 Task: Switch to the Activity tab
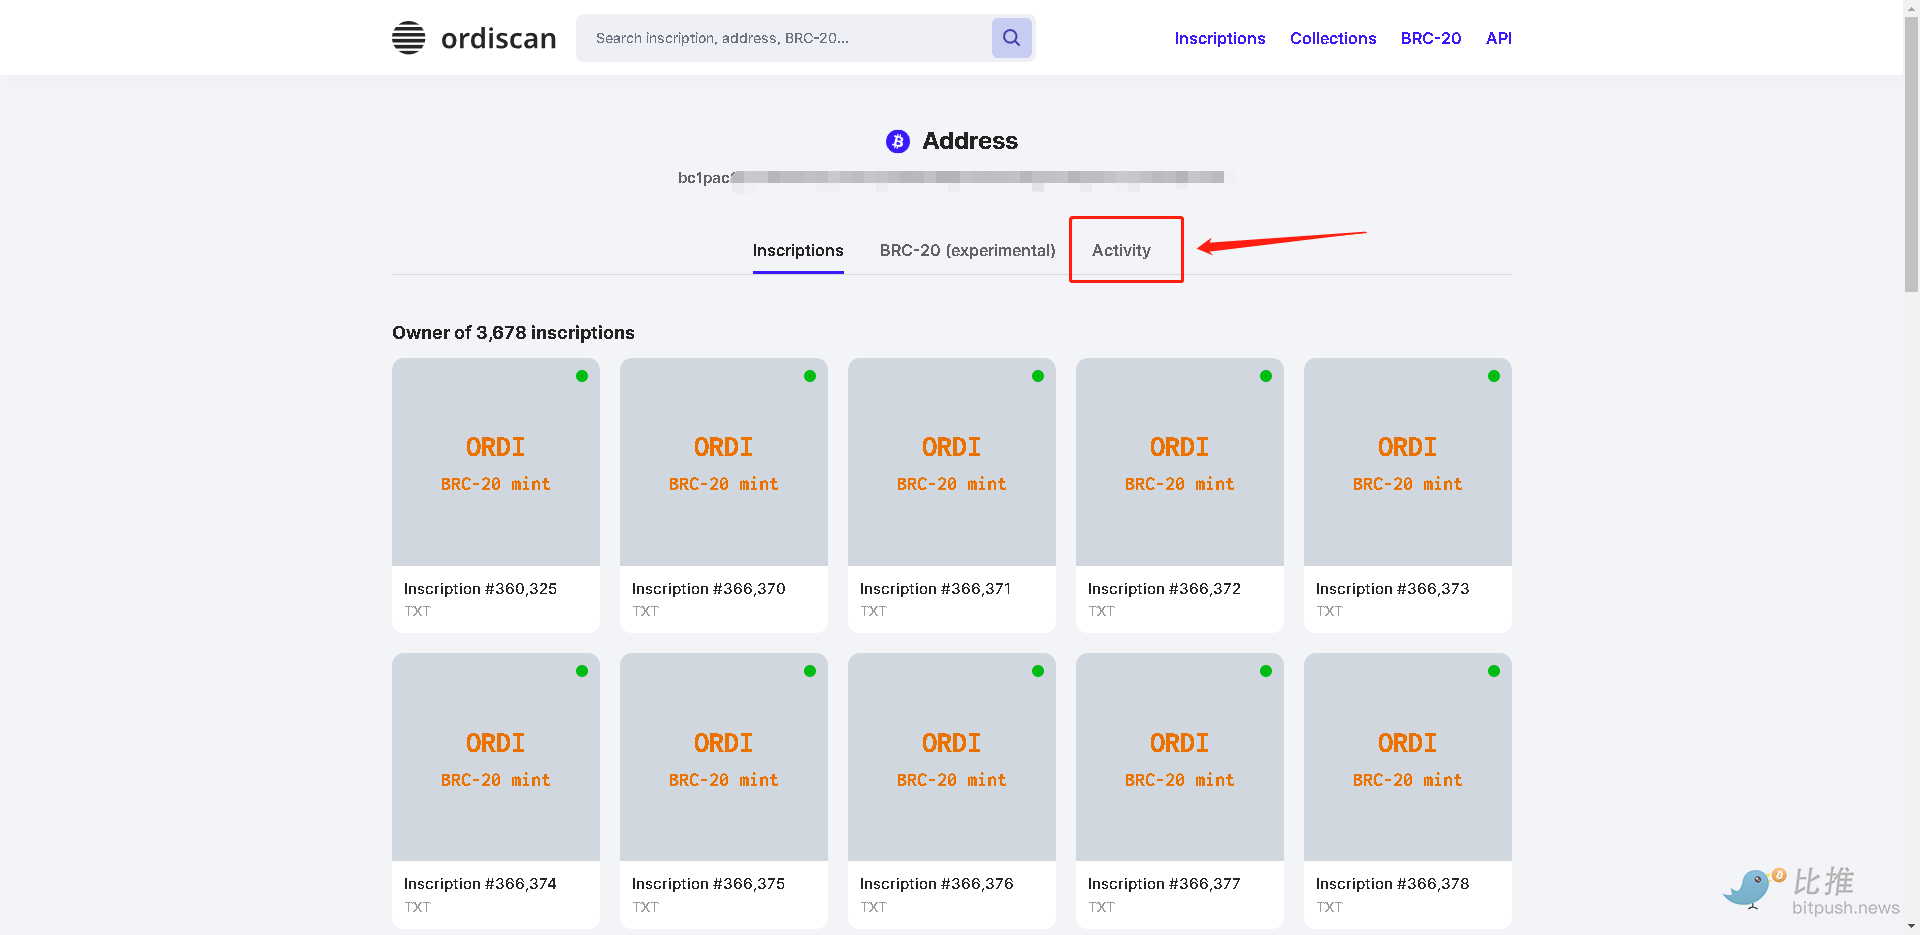coord(1121,250)
